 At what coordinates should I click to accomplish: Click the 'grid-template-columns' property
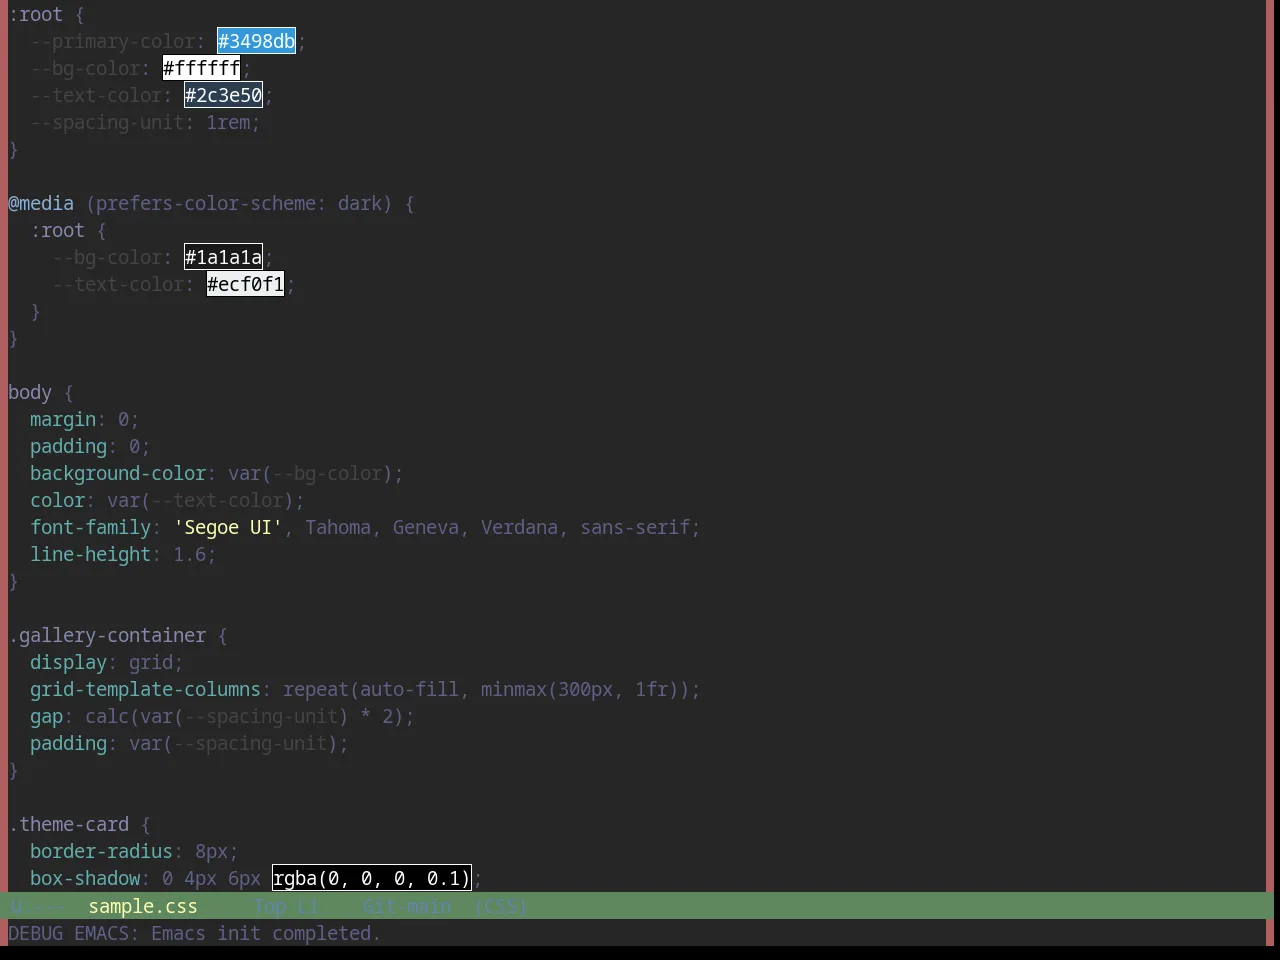[x=145, y=689]
